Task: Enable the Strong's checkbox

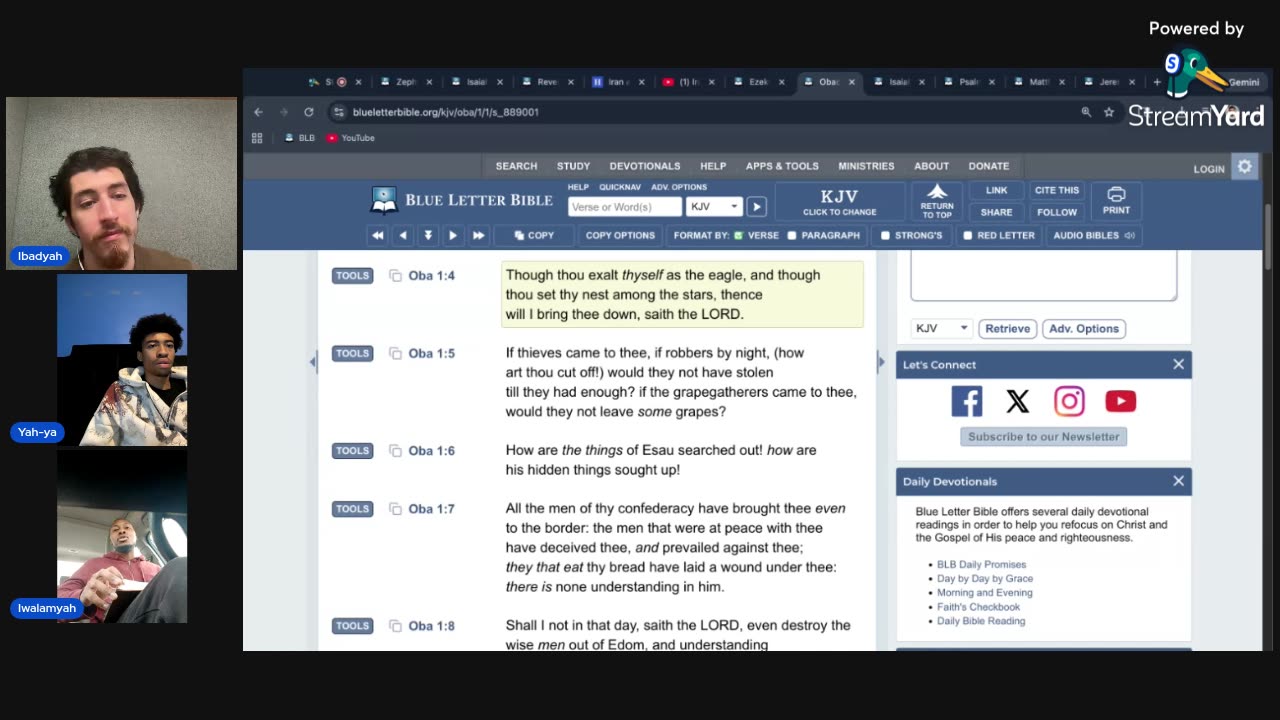Action: click(885, 236)
